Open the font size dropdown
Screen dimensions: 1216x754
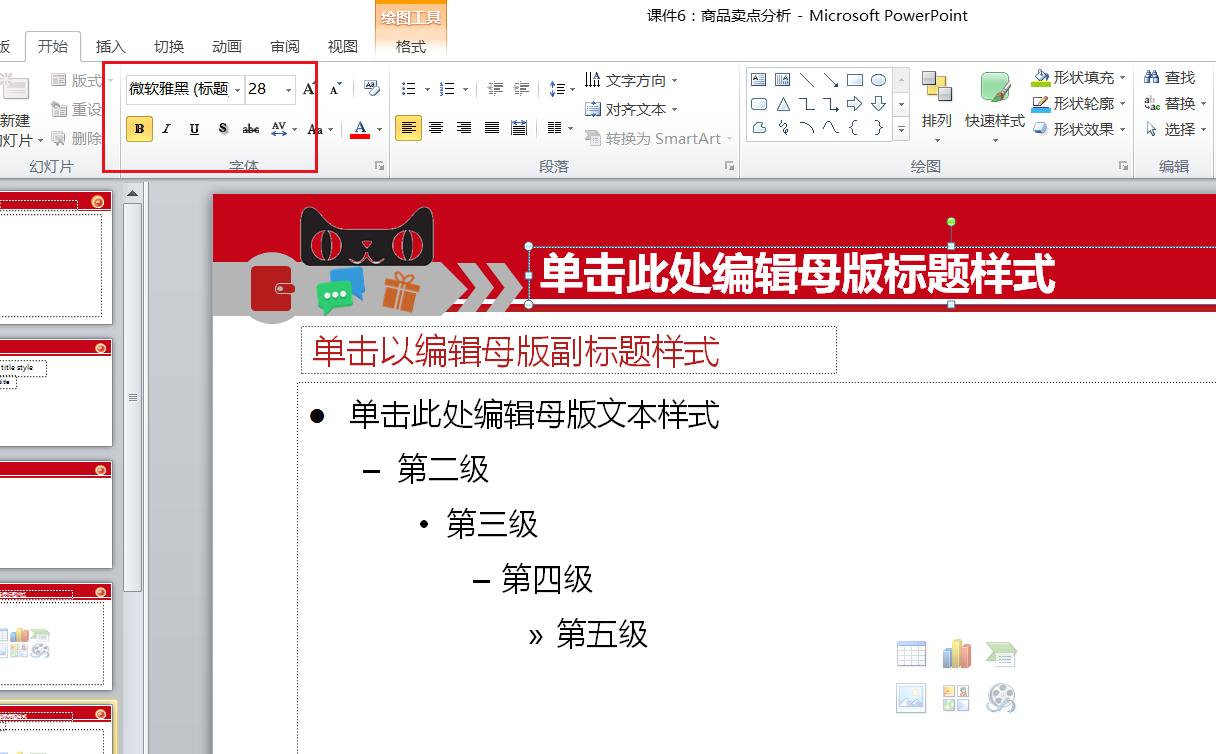coord(288,90)
